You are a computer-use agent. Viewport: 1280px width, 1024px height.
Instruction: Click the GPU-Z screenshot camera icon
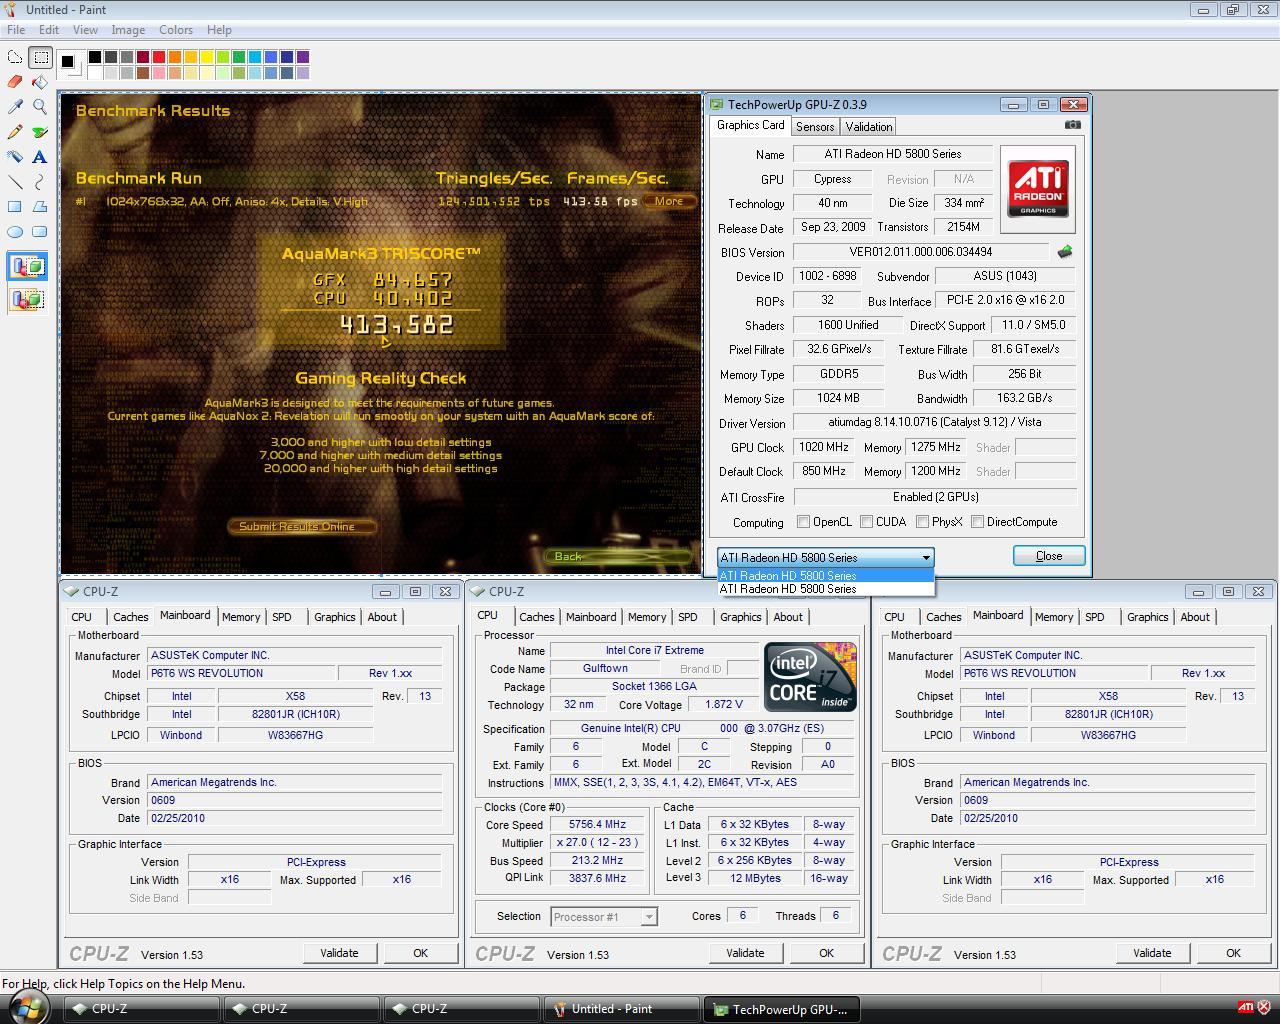pyautogui.click(x=1073, y=125)
